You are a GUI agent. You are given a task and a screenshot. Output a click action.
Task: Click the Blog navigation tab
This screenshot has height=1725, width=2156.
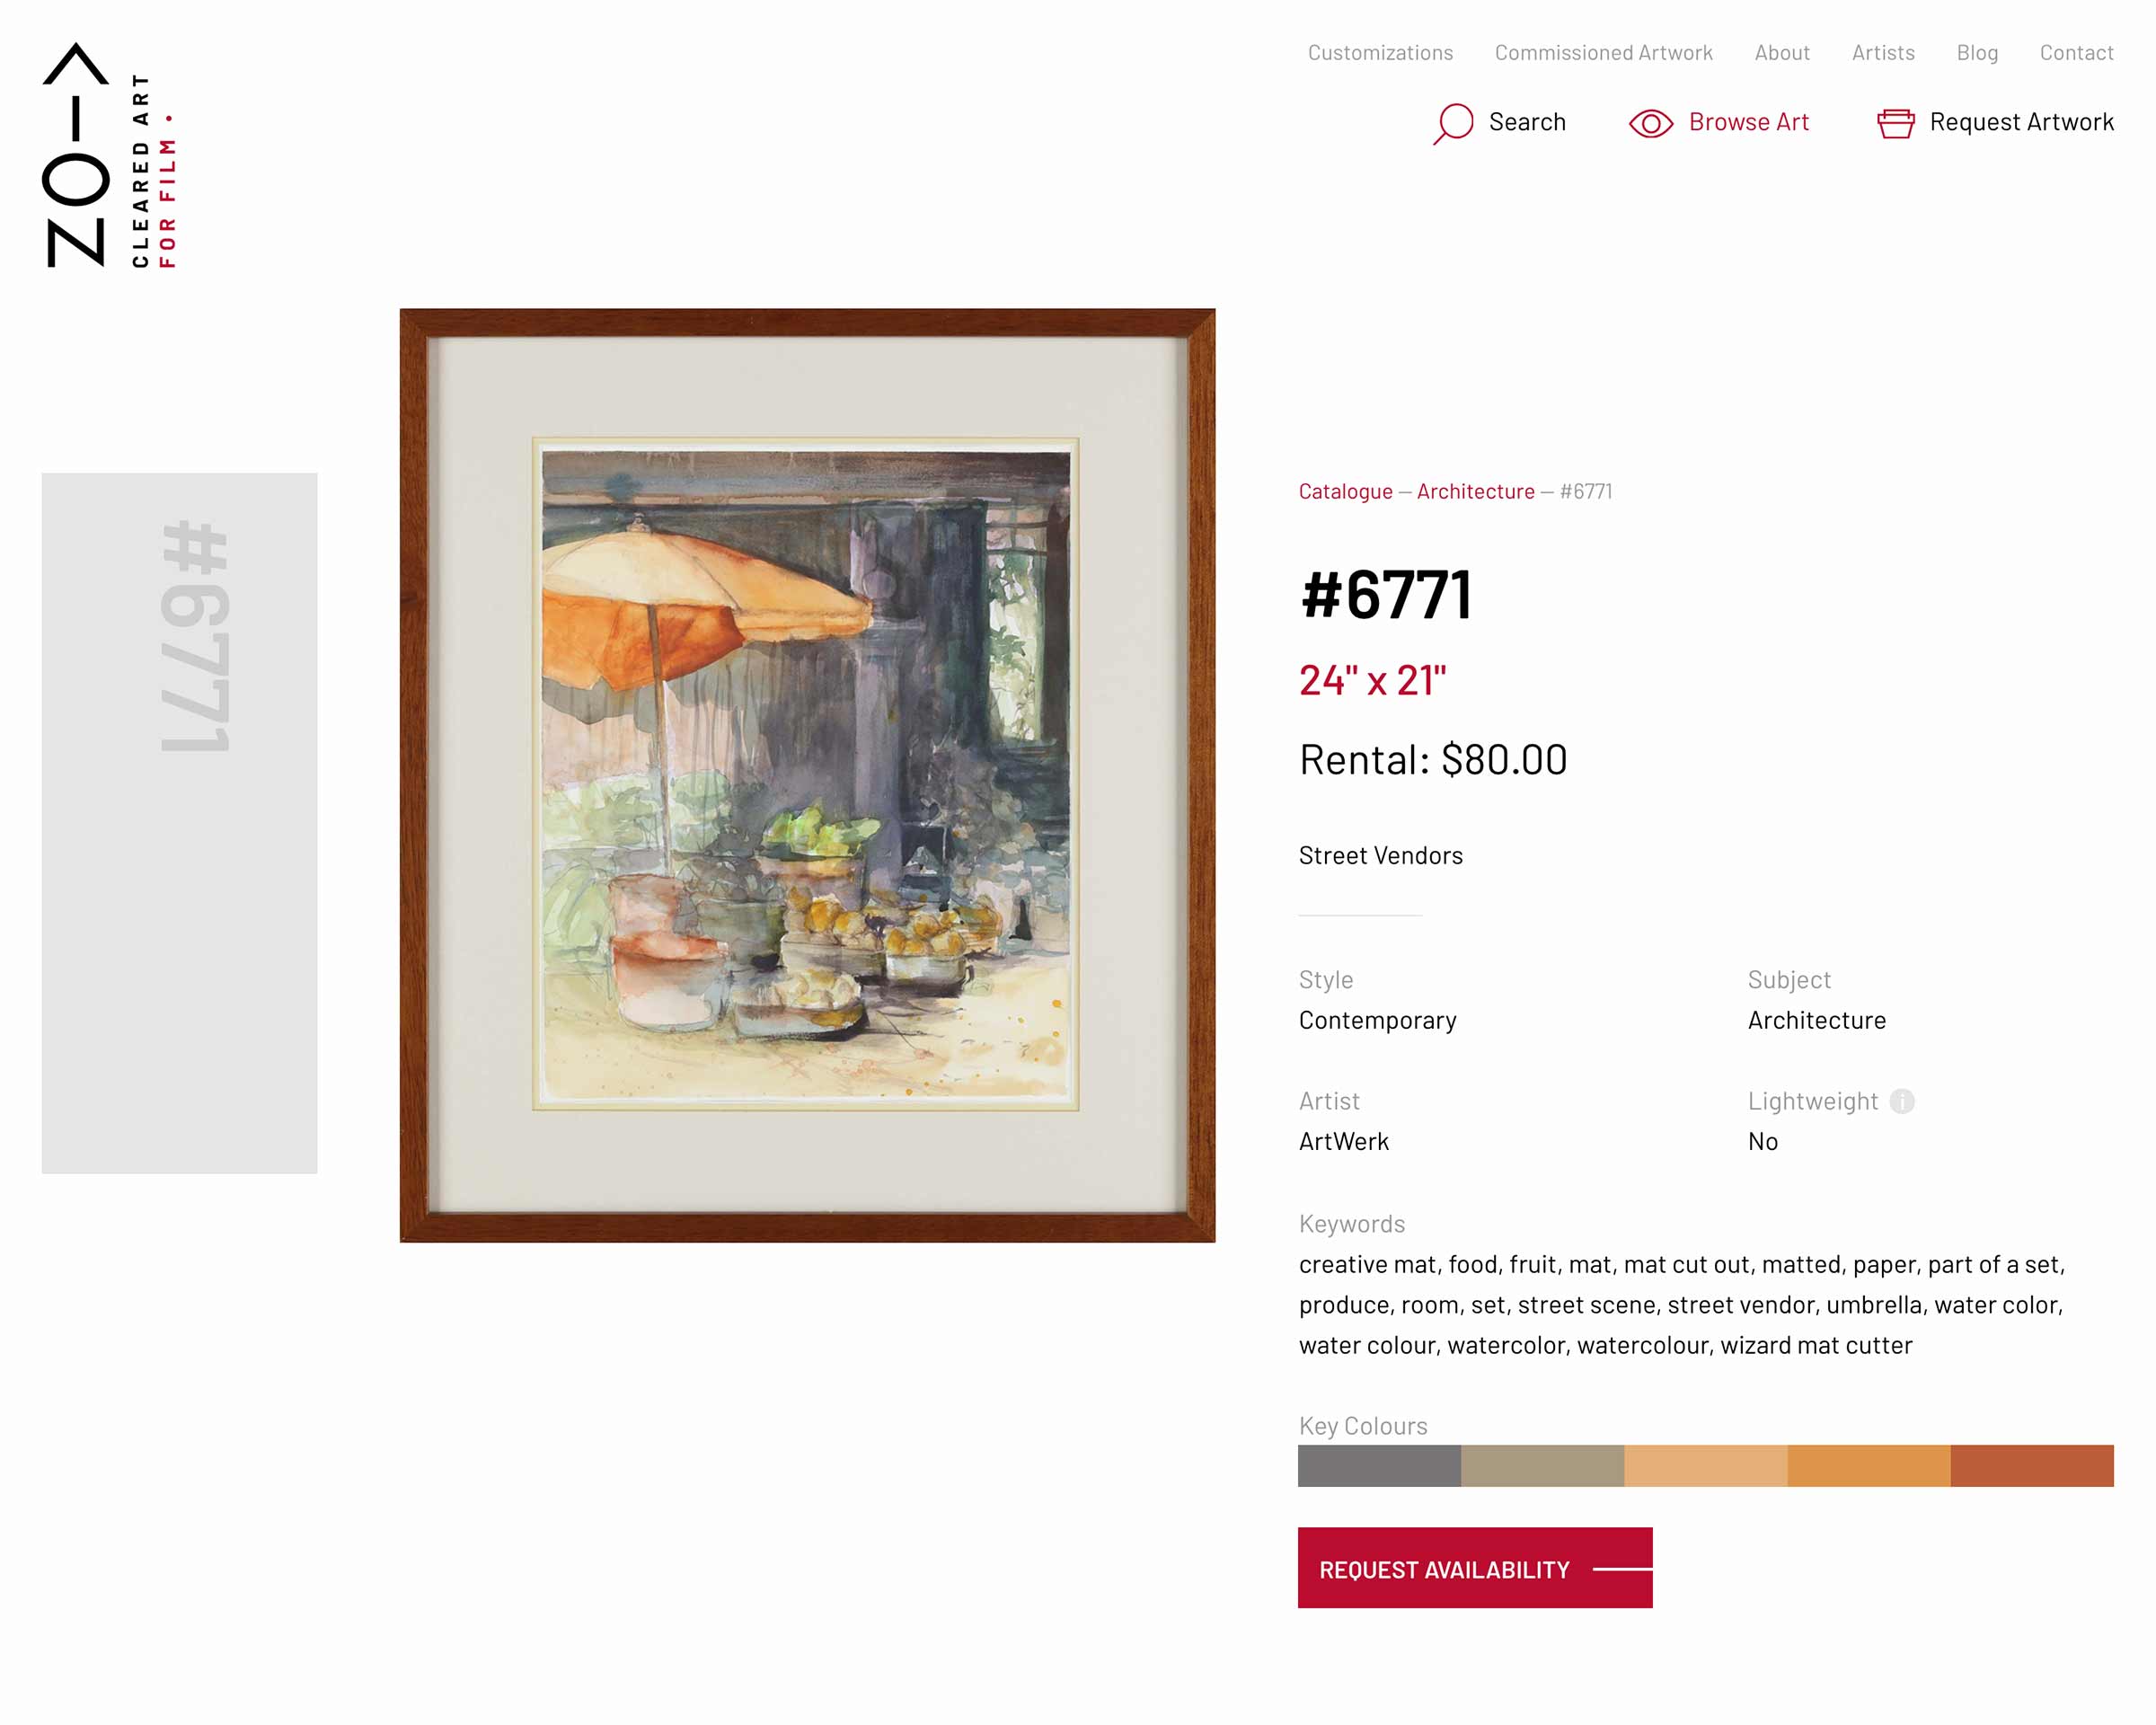[x=1976, y=51]
